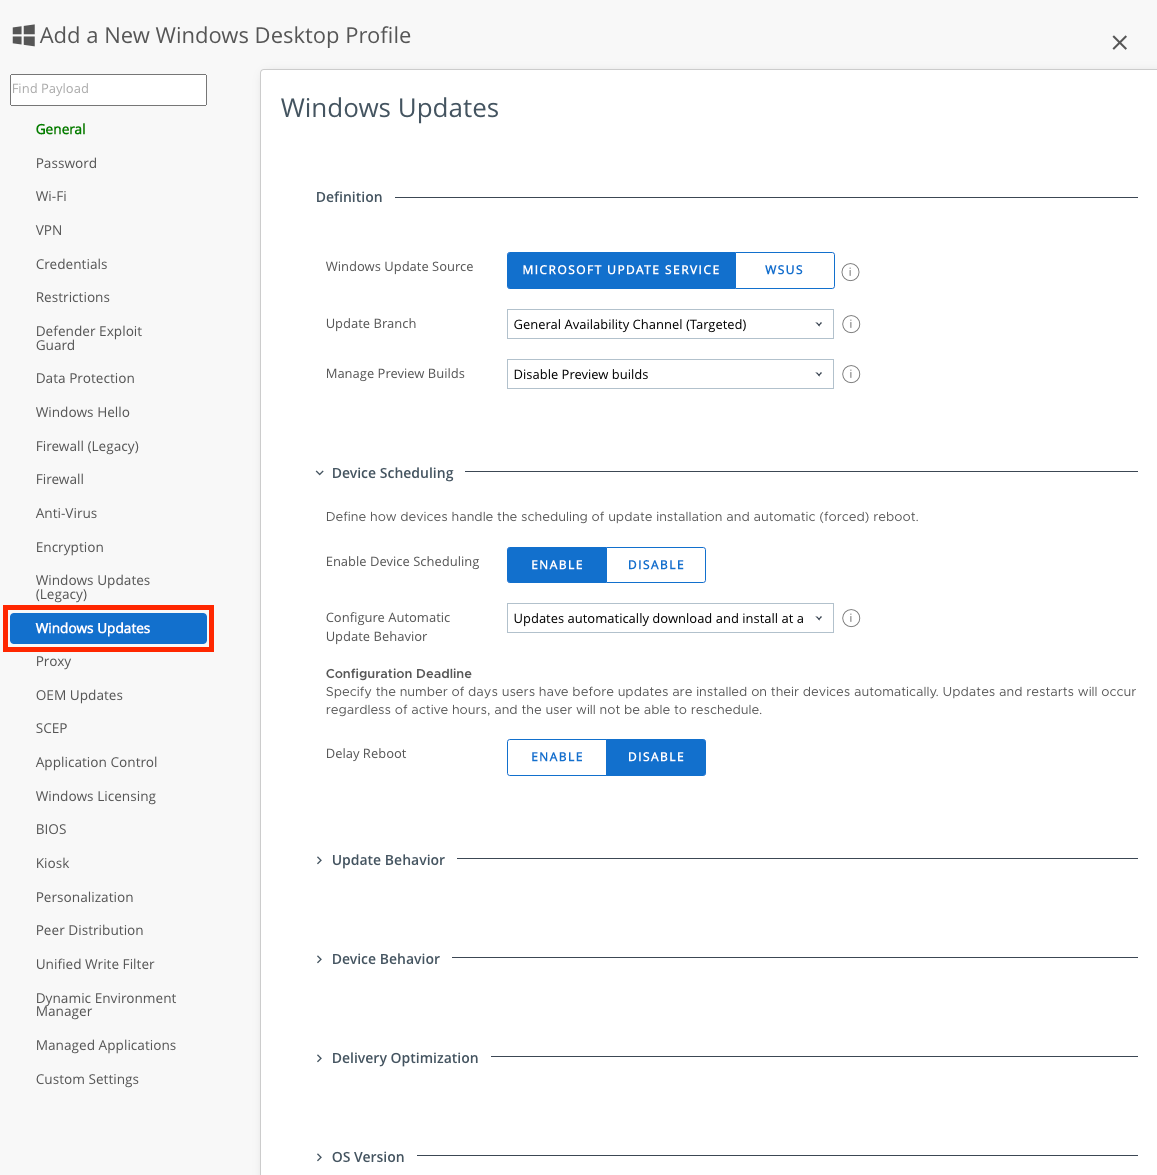The image size is (1157, 1175).
Task: Choose Microsoft Update Service source
Action: tap(621, 270)
